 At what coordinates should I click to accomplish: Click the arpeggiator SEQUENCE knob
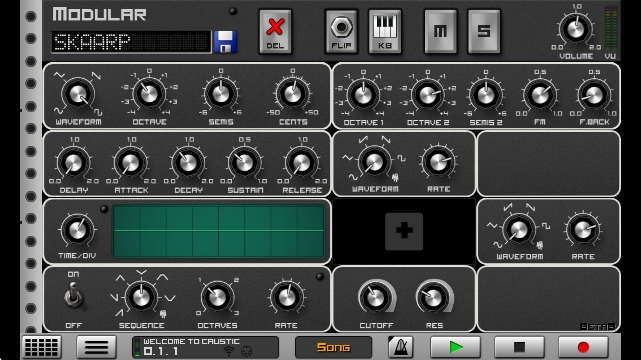point(141,297)
